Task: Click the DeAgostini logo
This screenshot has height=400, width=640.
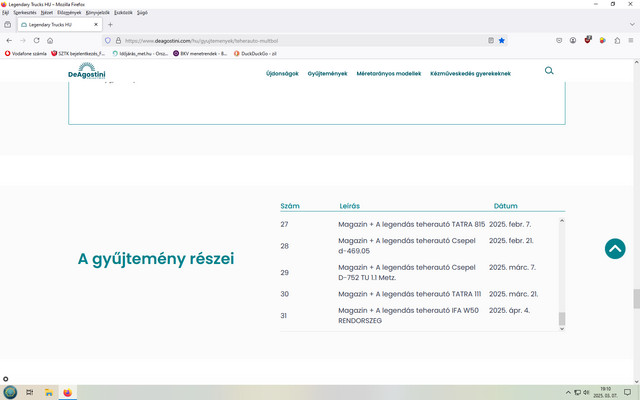Action: [x=87, y=71]
